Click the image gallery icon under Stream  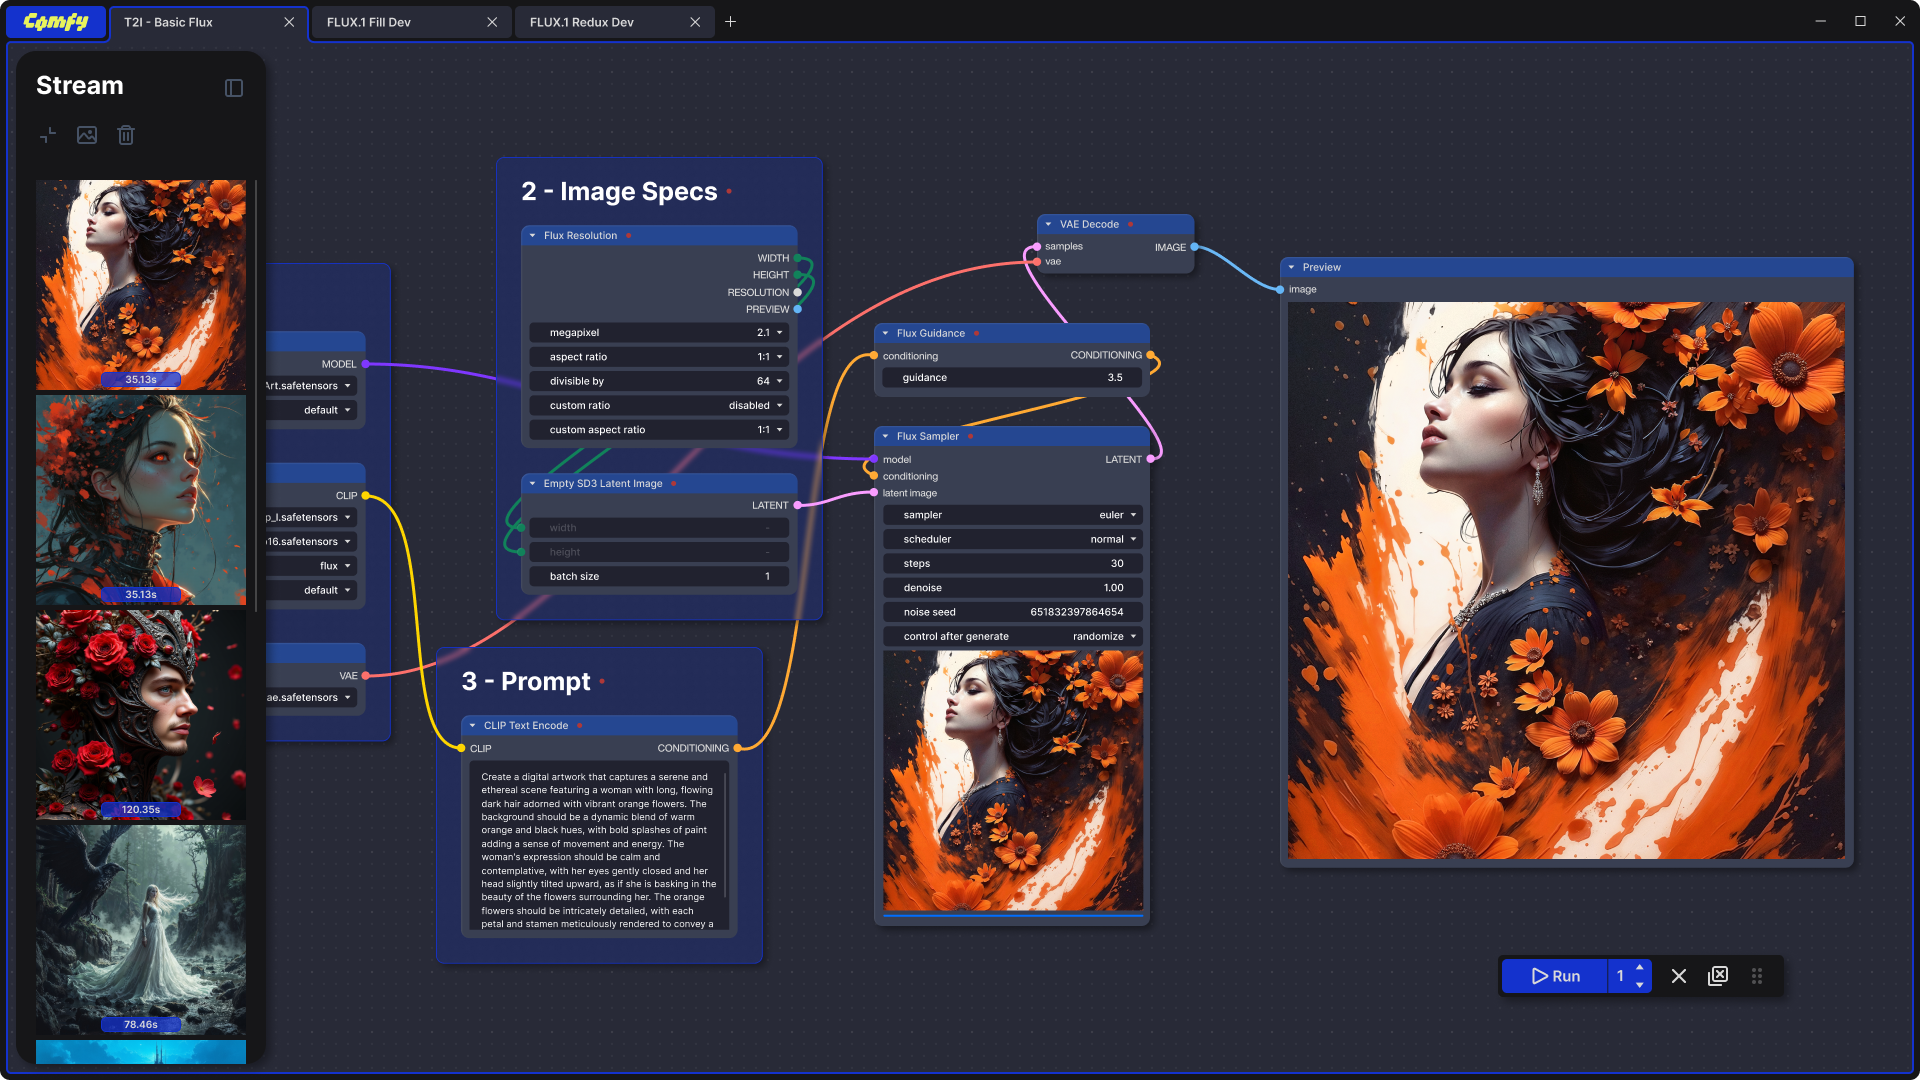(x=87, y=135)
